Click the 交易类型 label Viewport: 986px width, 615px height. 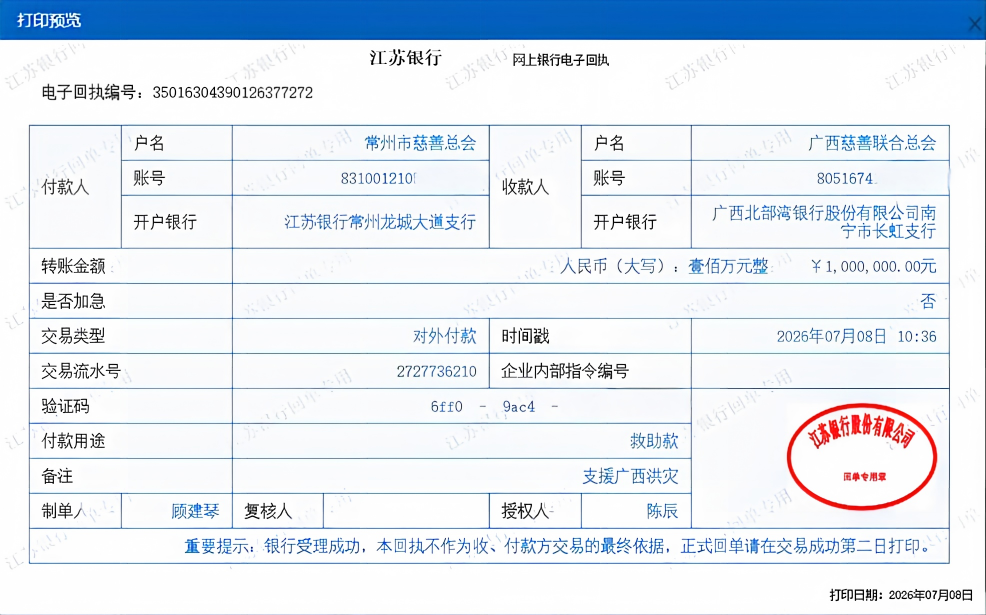click(73, 336)
